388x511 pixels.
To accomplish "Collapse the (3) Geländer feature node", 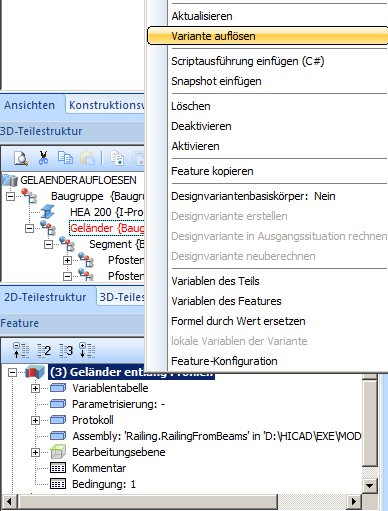I will [13, 372].
